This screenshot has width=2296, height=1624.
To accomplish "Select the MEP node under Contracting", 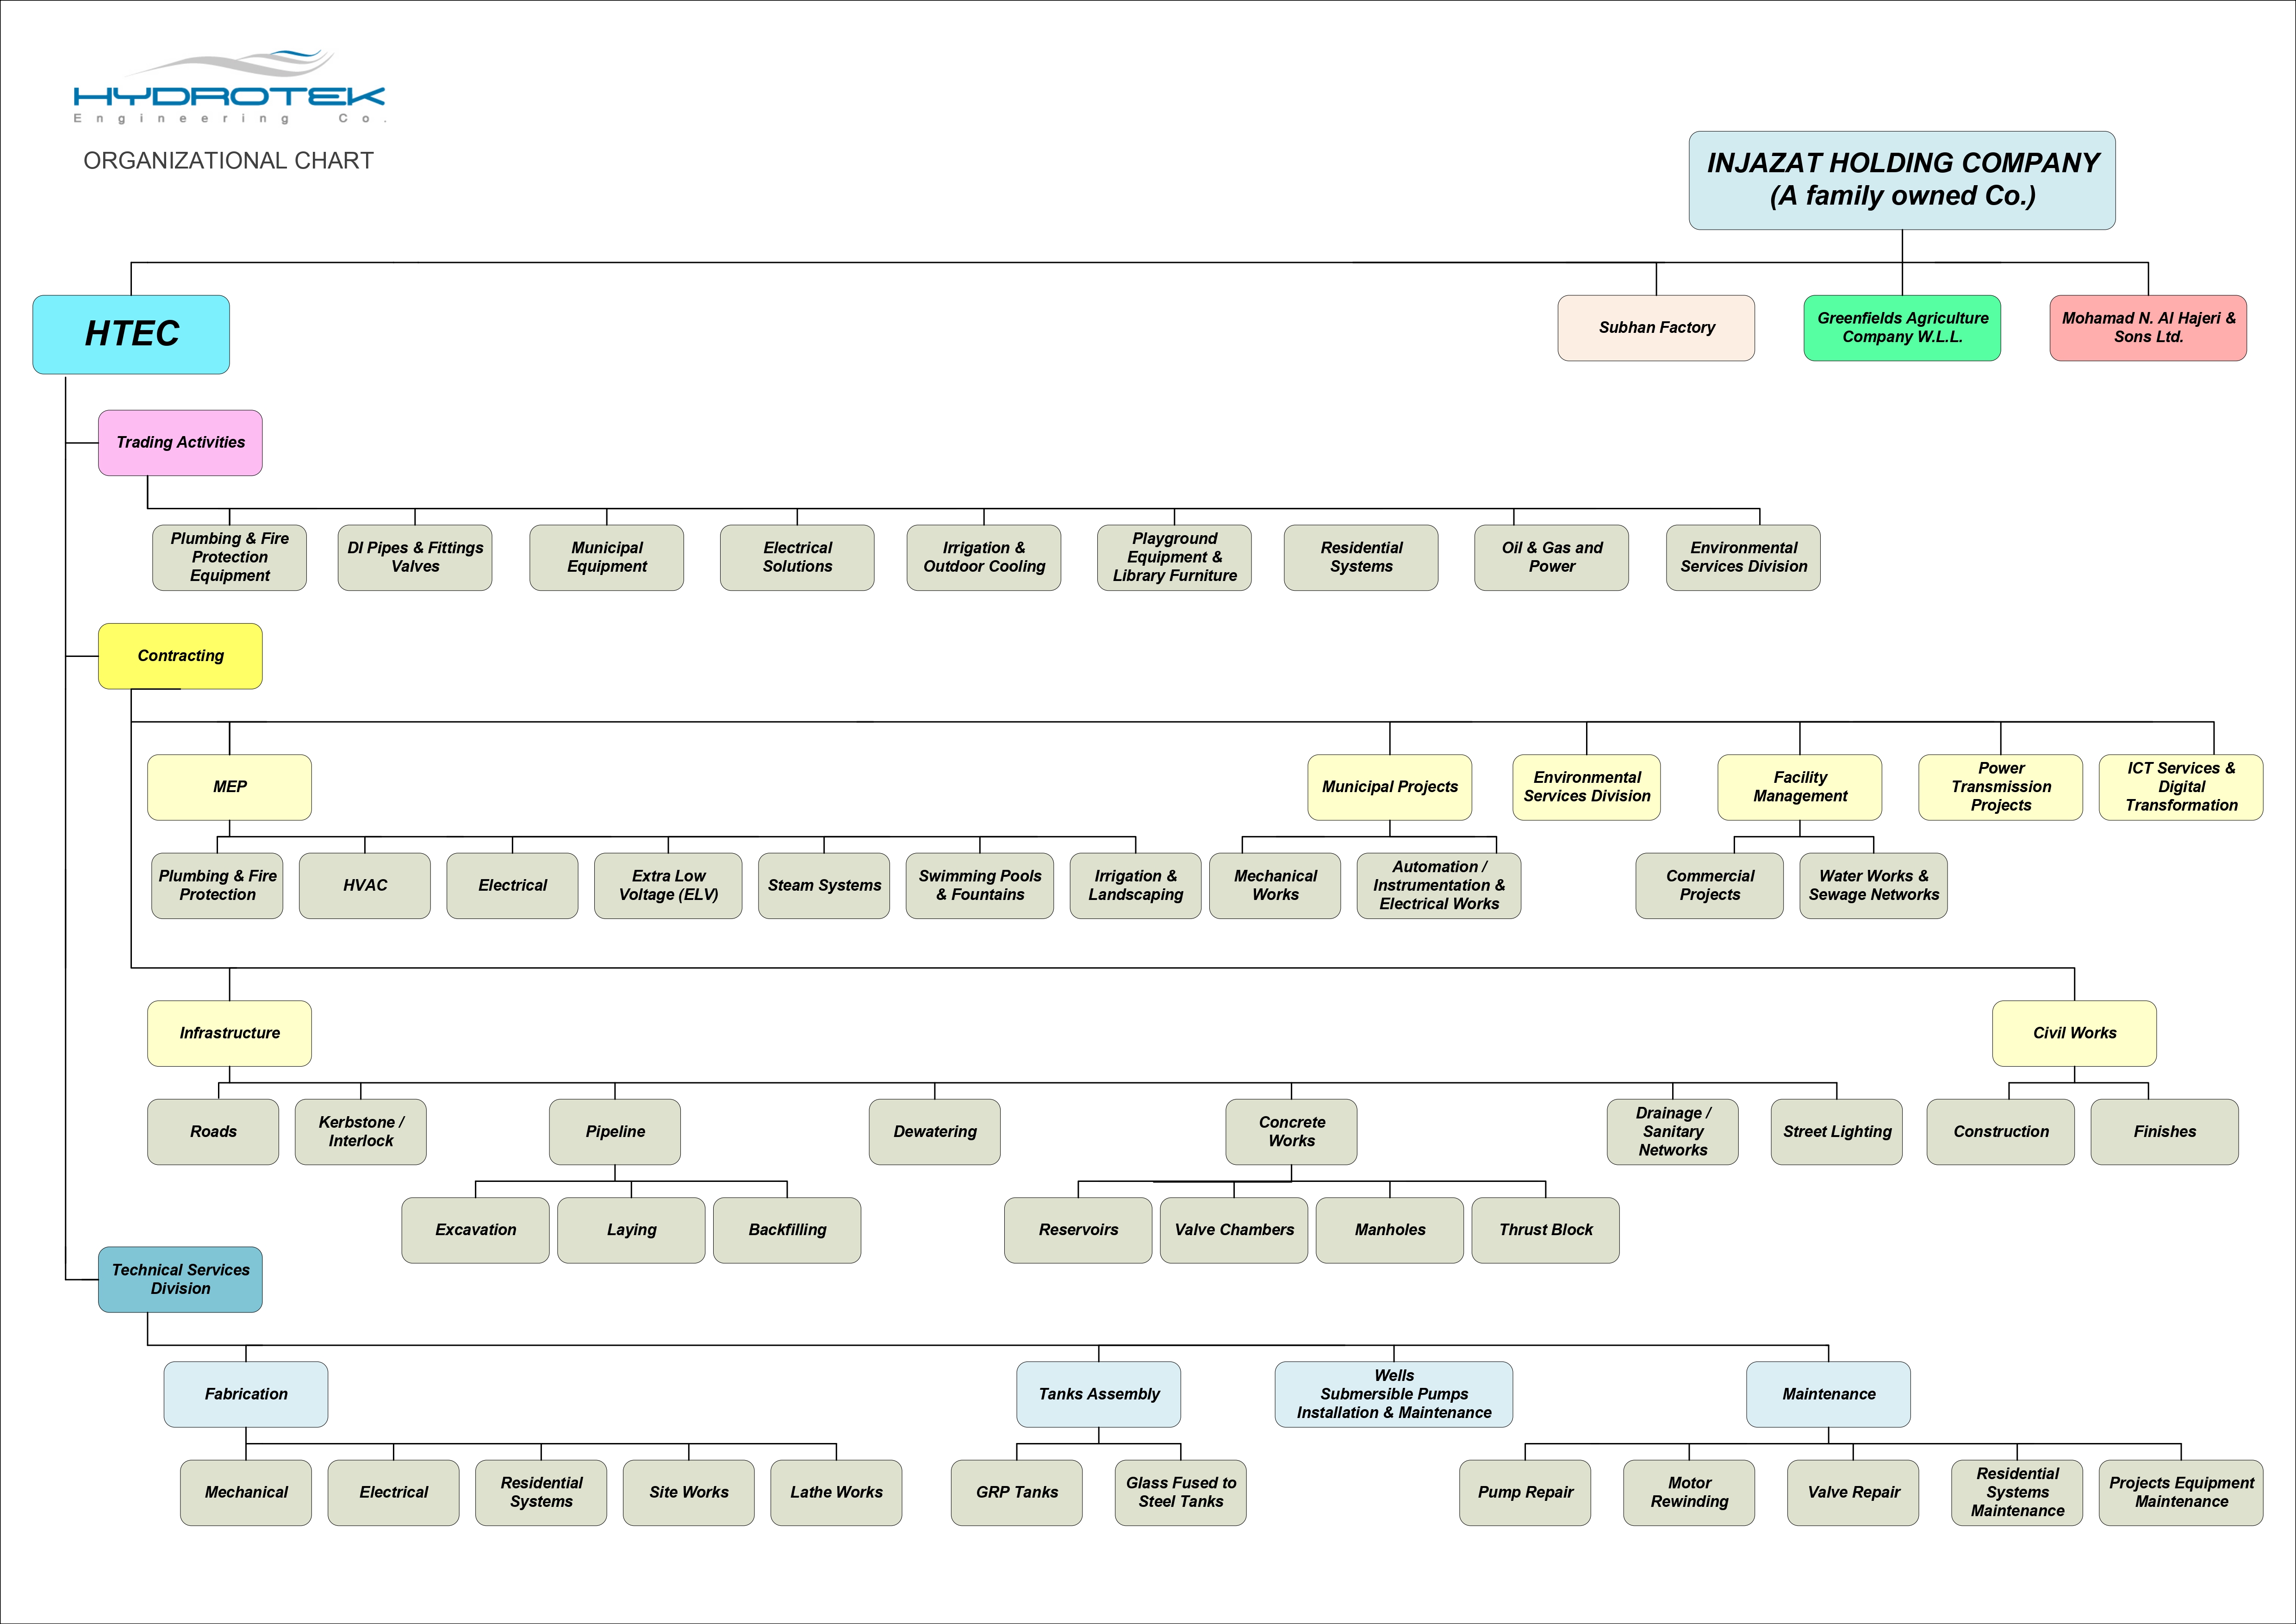I will [x=229, y=787].
